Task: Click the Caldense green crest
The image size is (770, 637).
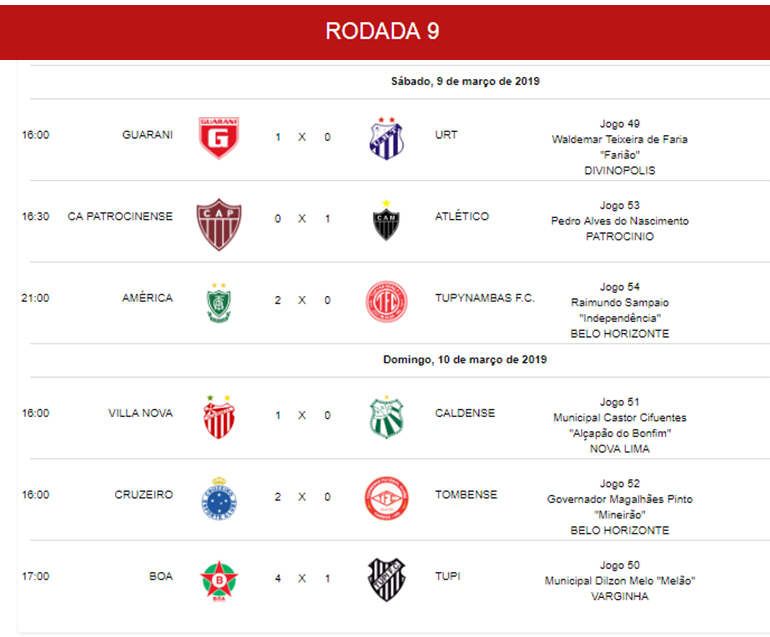Action: pos(386,417)
